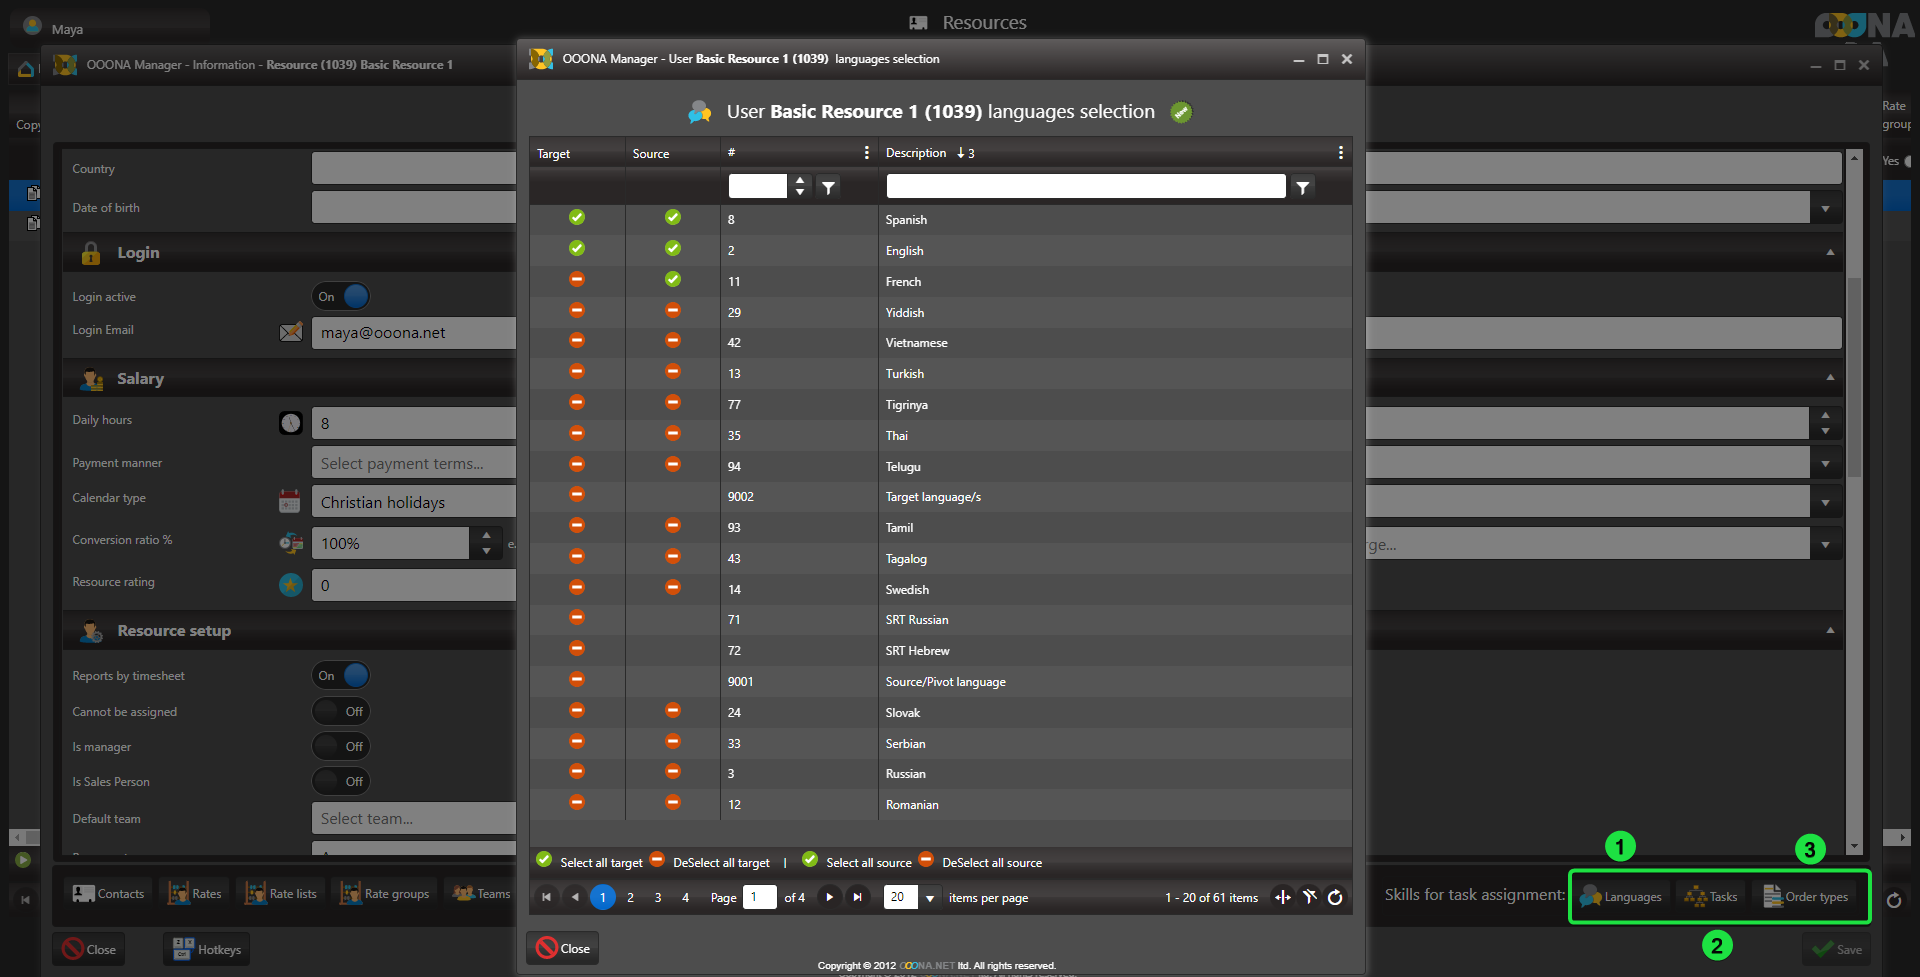Open the Description column options menu
Viewport: 1920px width, 977px height.
(1340, 153)
